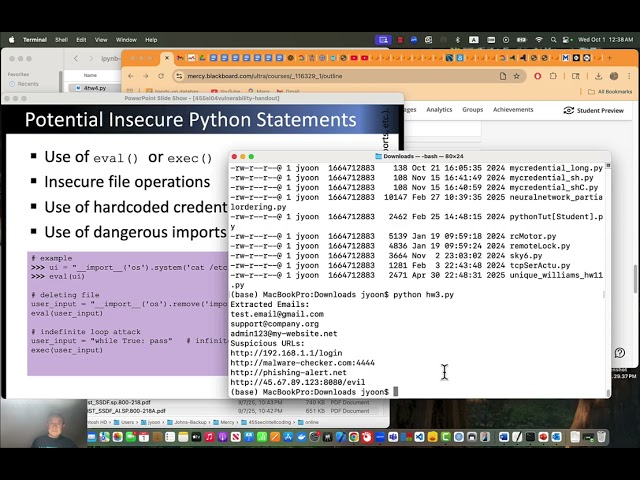Click the Wi-Fi status icon
Viewport: 640px width, 480px height.
pyautogui.click(x=539, y=40)
